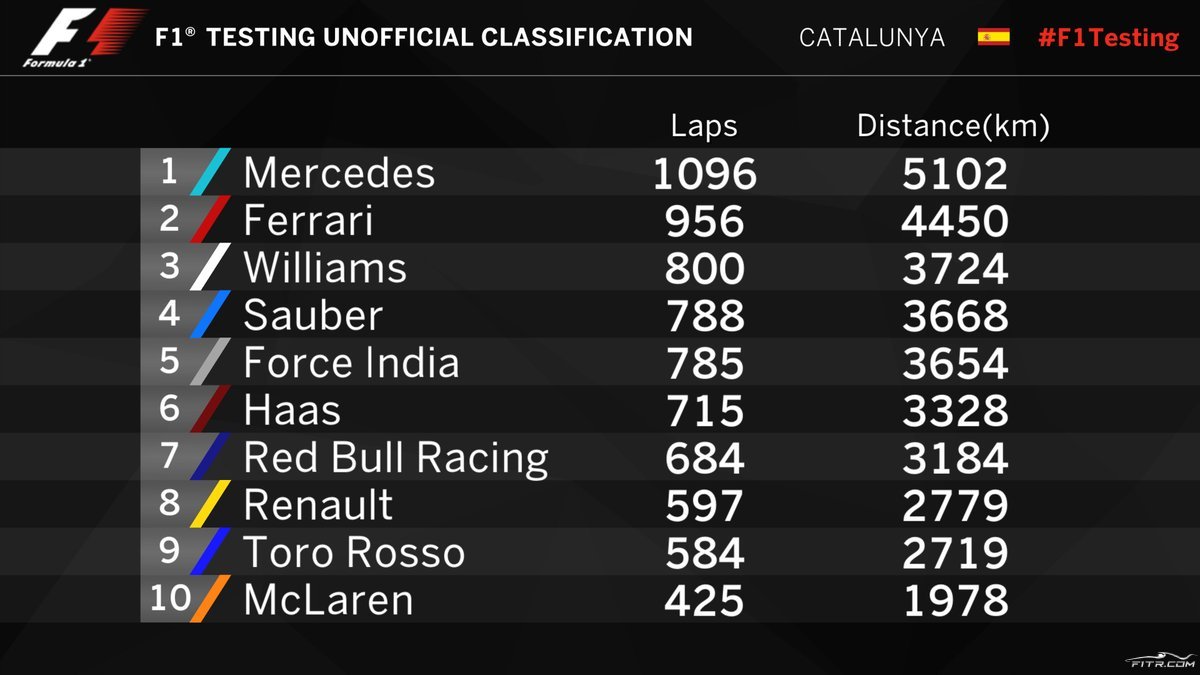Open the #F1Testing hashtag
Screen dimensions: 1200x675
pos(1108,38)
